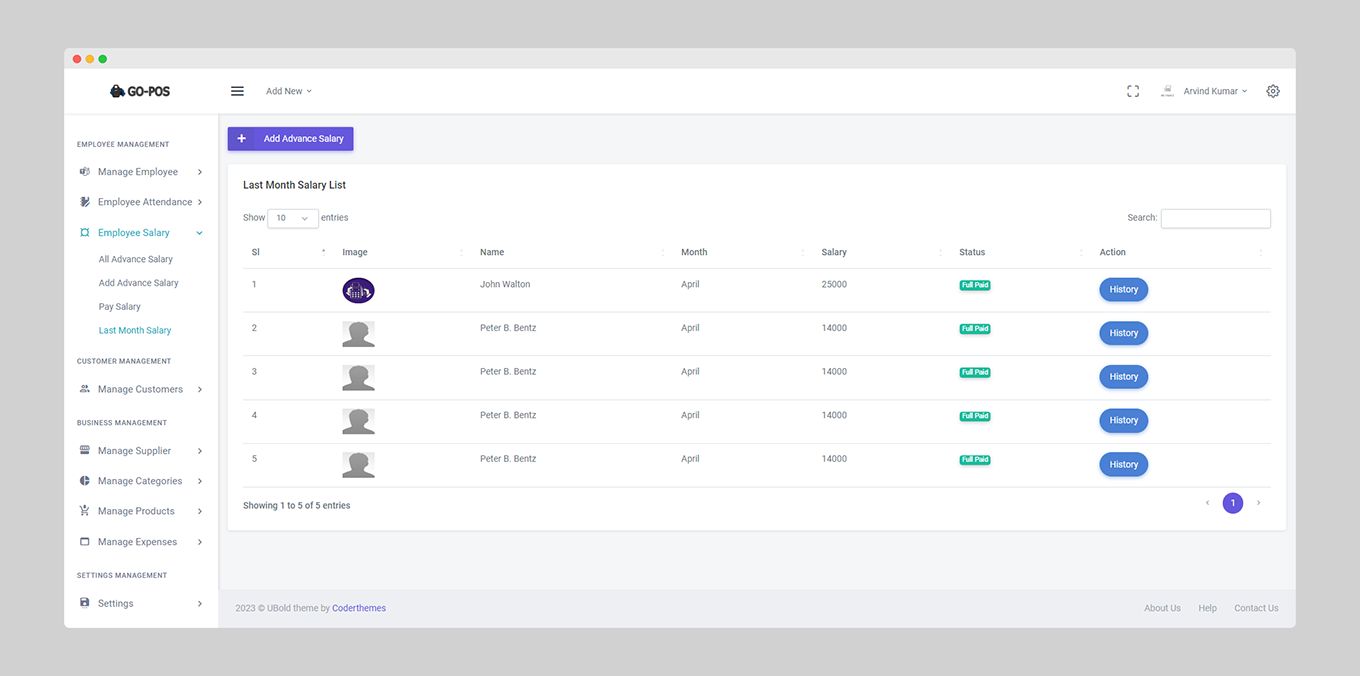Sort table by Salary column header
The height and width of the screenshot is (676, 1360).
click(882, 252)
